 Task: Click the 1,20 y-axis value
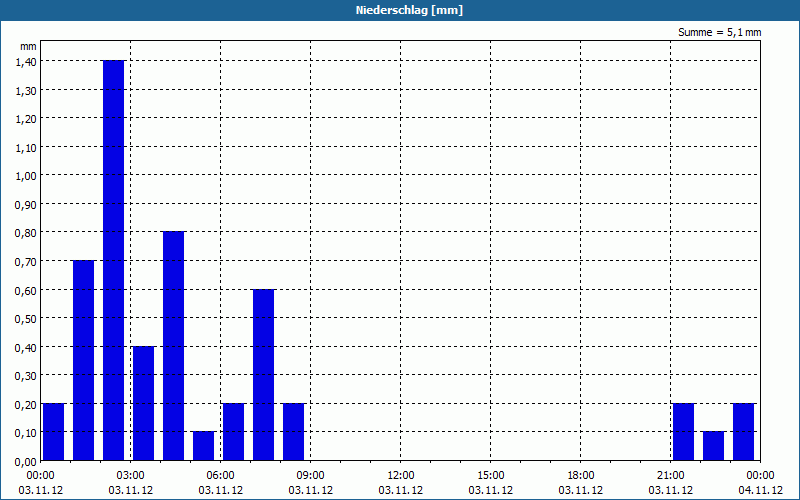pyautogui.click(x=26, y=118)
